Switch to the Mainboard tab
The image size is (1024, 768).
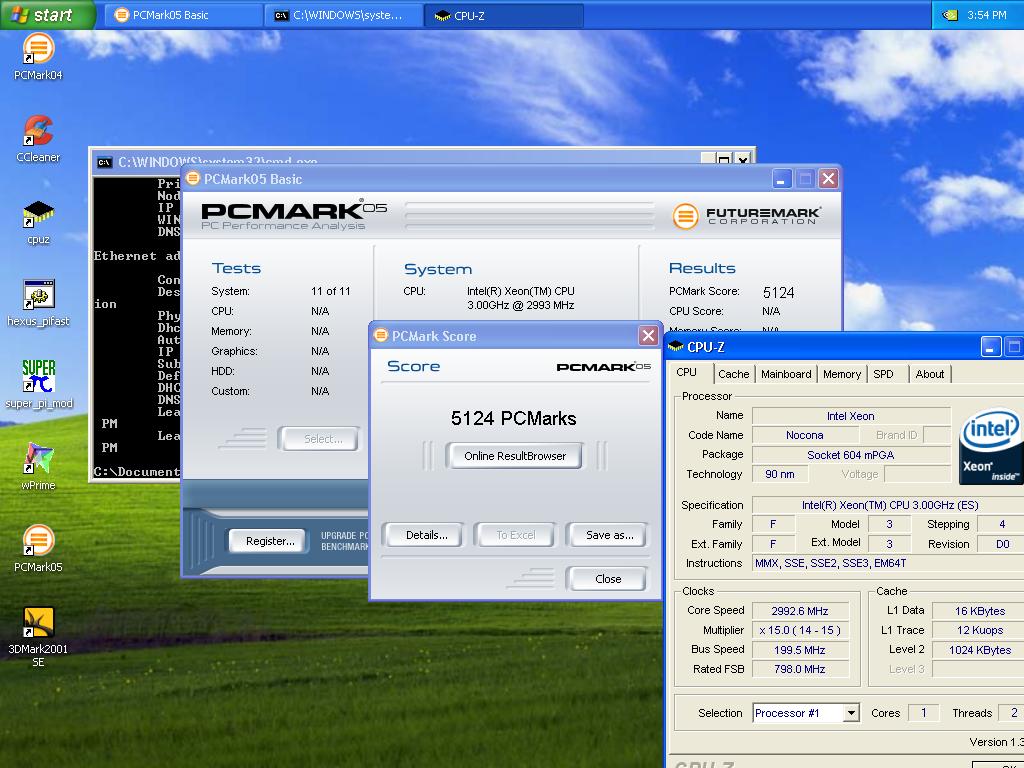[786, 374]
